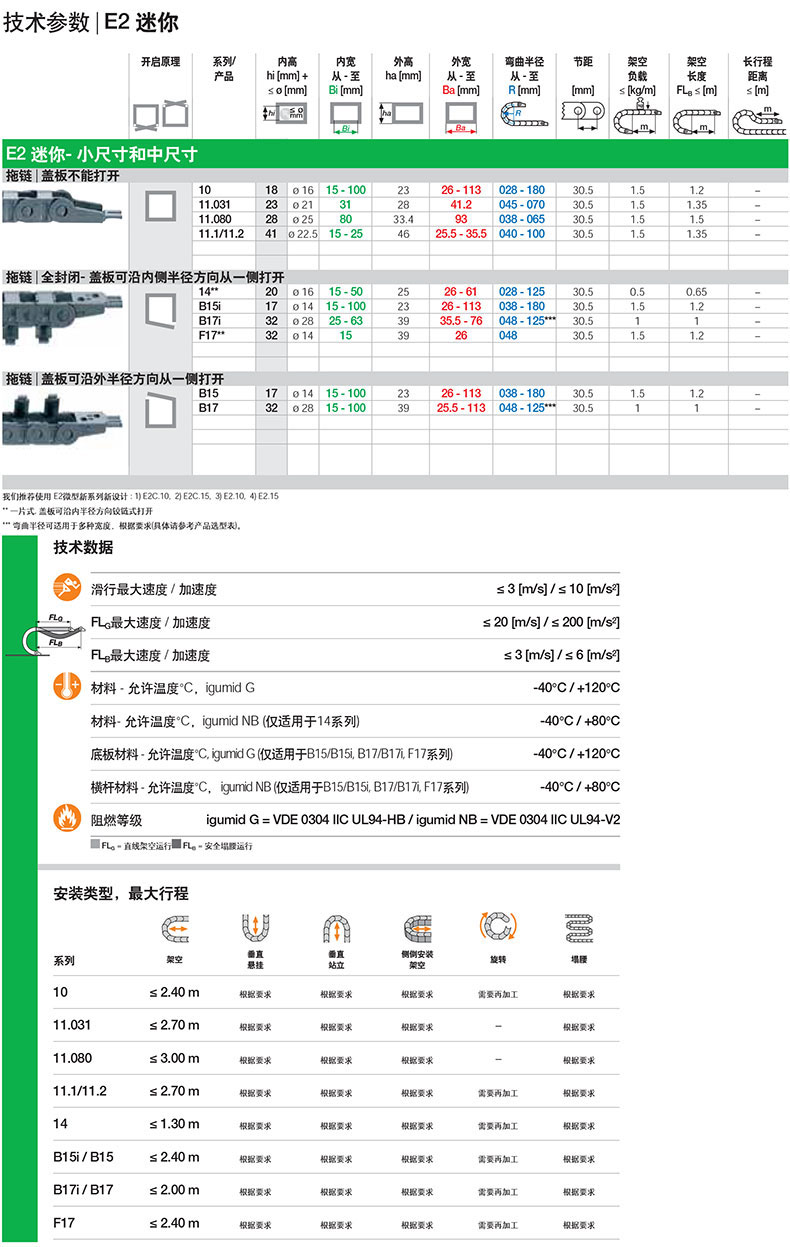Select the 拖链 | 全封闭 section heading
Screen dimensions: 790x1247
(x=145, y=276)
